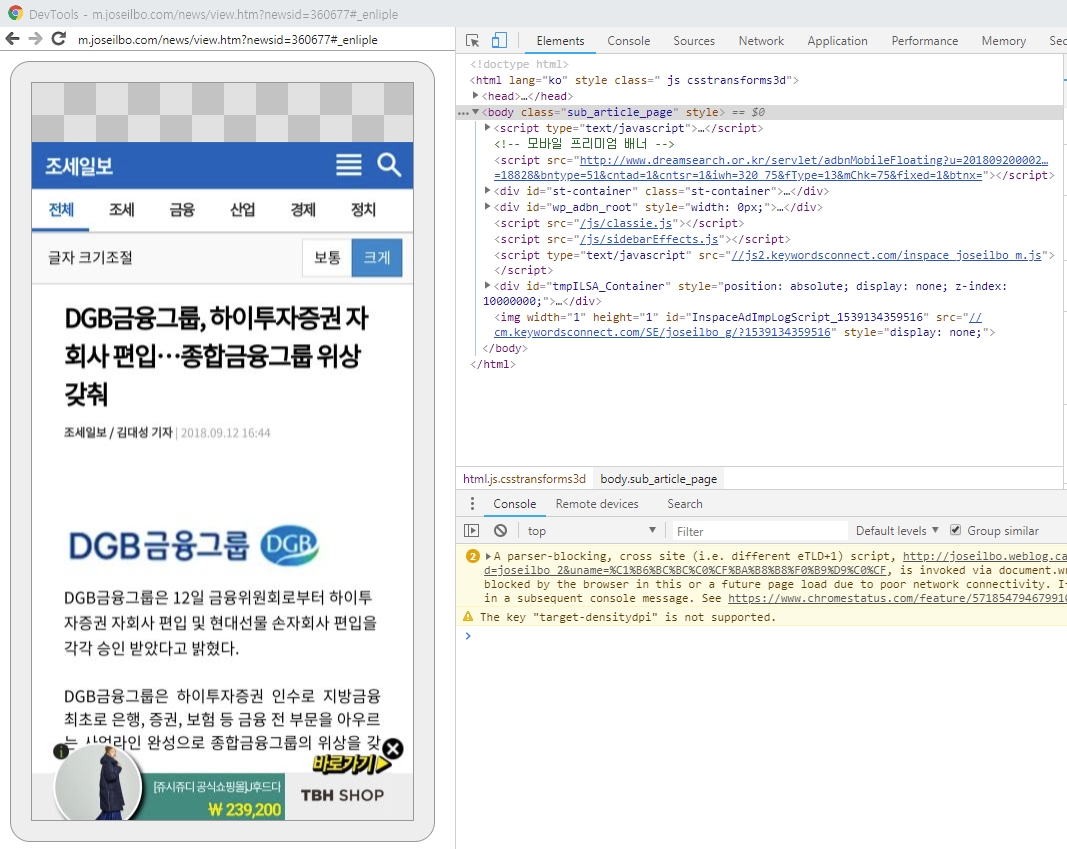Select body.sub_article_page breadcrumb
The height and width of the screenshot is (849, 1067).
(x=658, y=479)
